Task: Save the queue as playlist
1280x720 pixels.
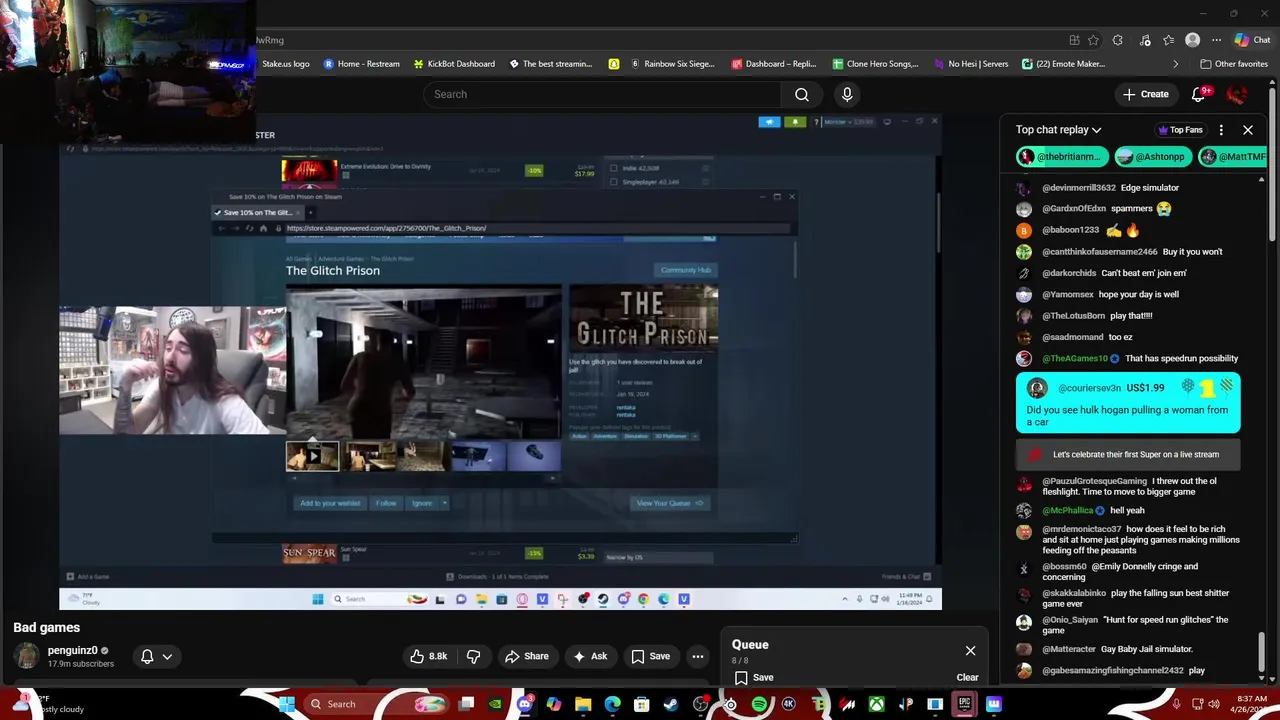Action: click(x=754, y=678)
